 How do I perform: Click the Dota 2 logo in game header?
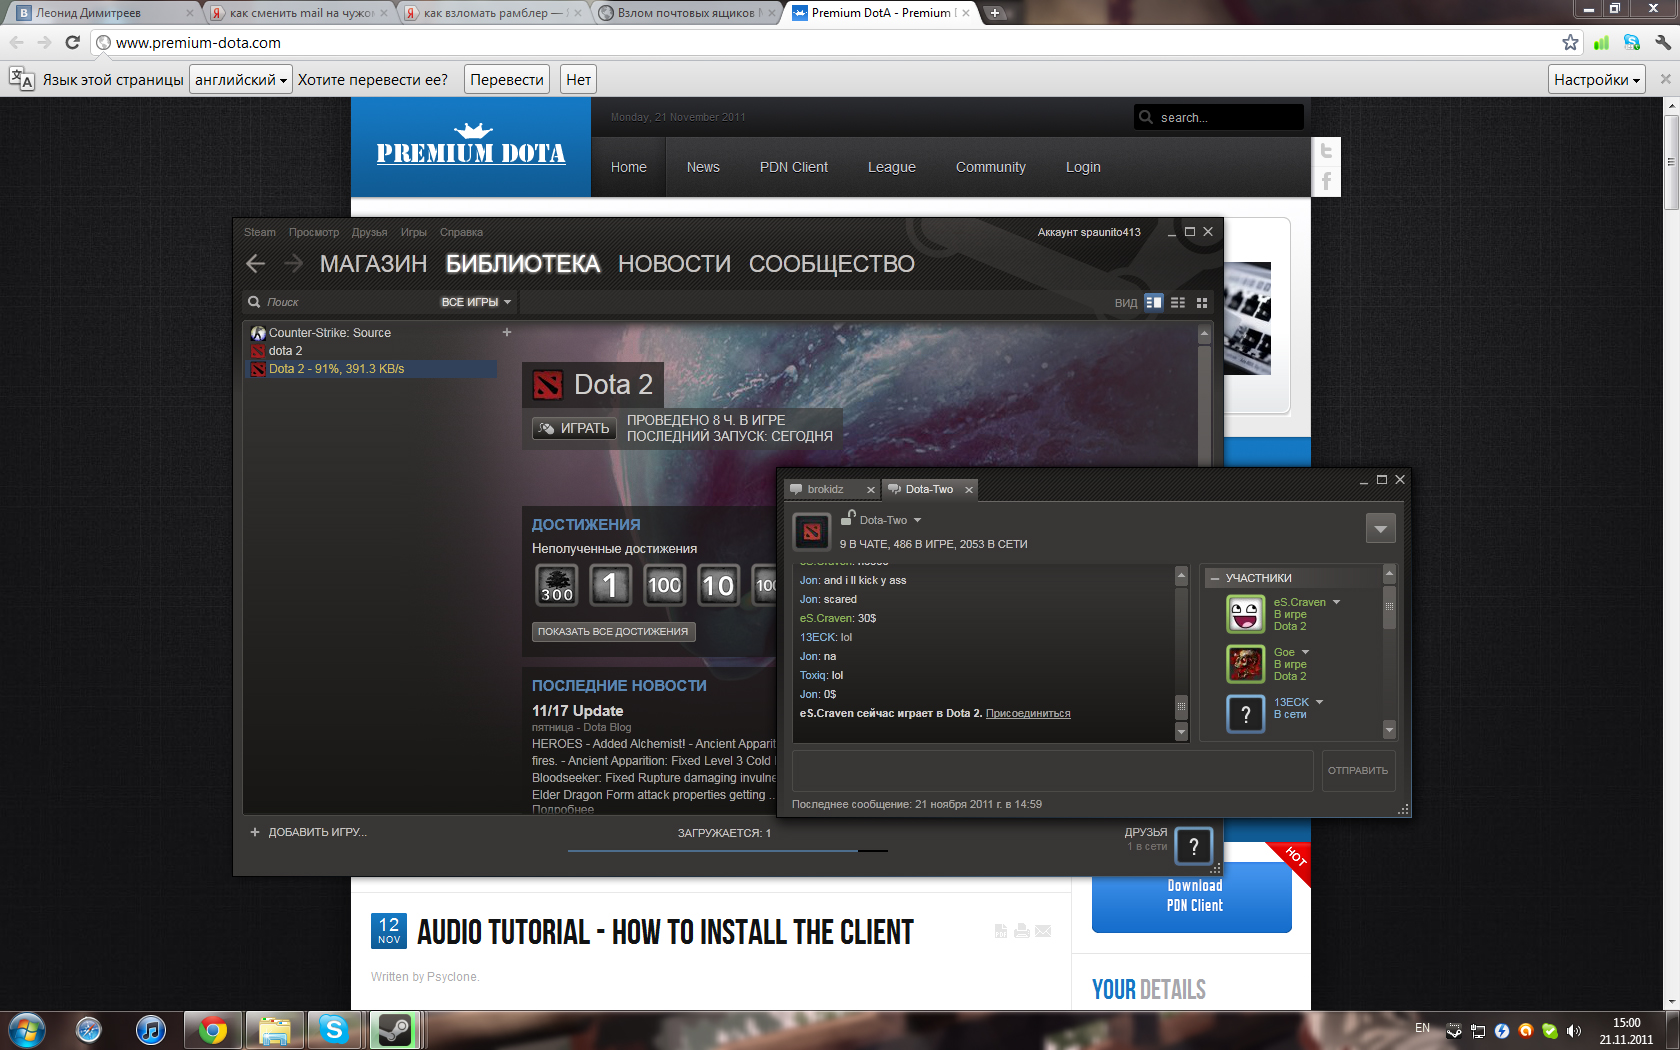(x=547, y=385)
